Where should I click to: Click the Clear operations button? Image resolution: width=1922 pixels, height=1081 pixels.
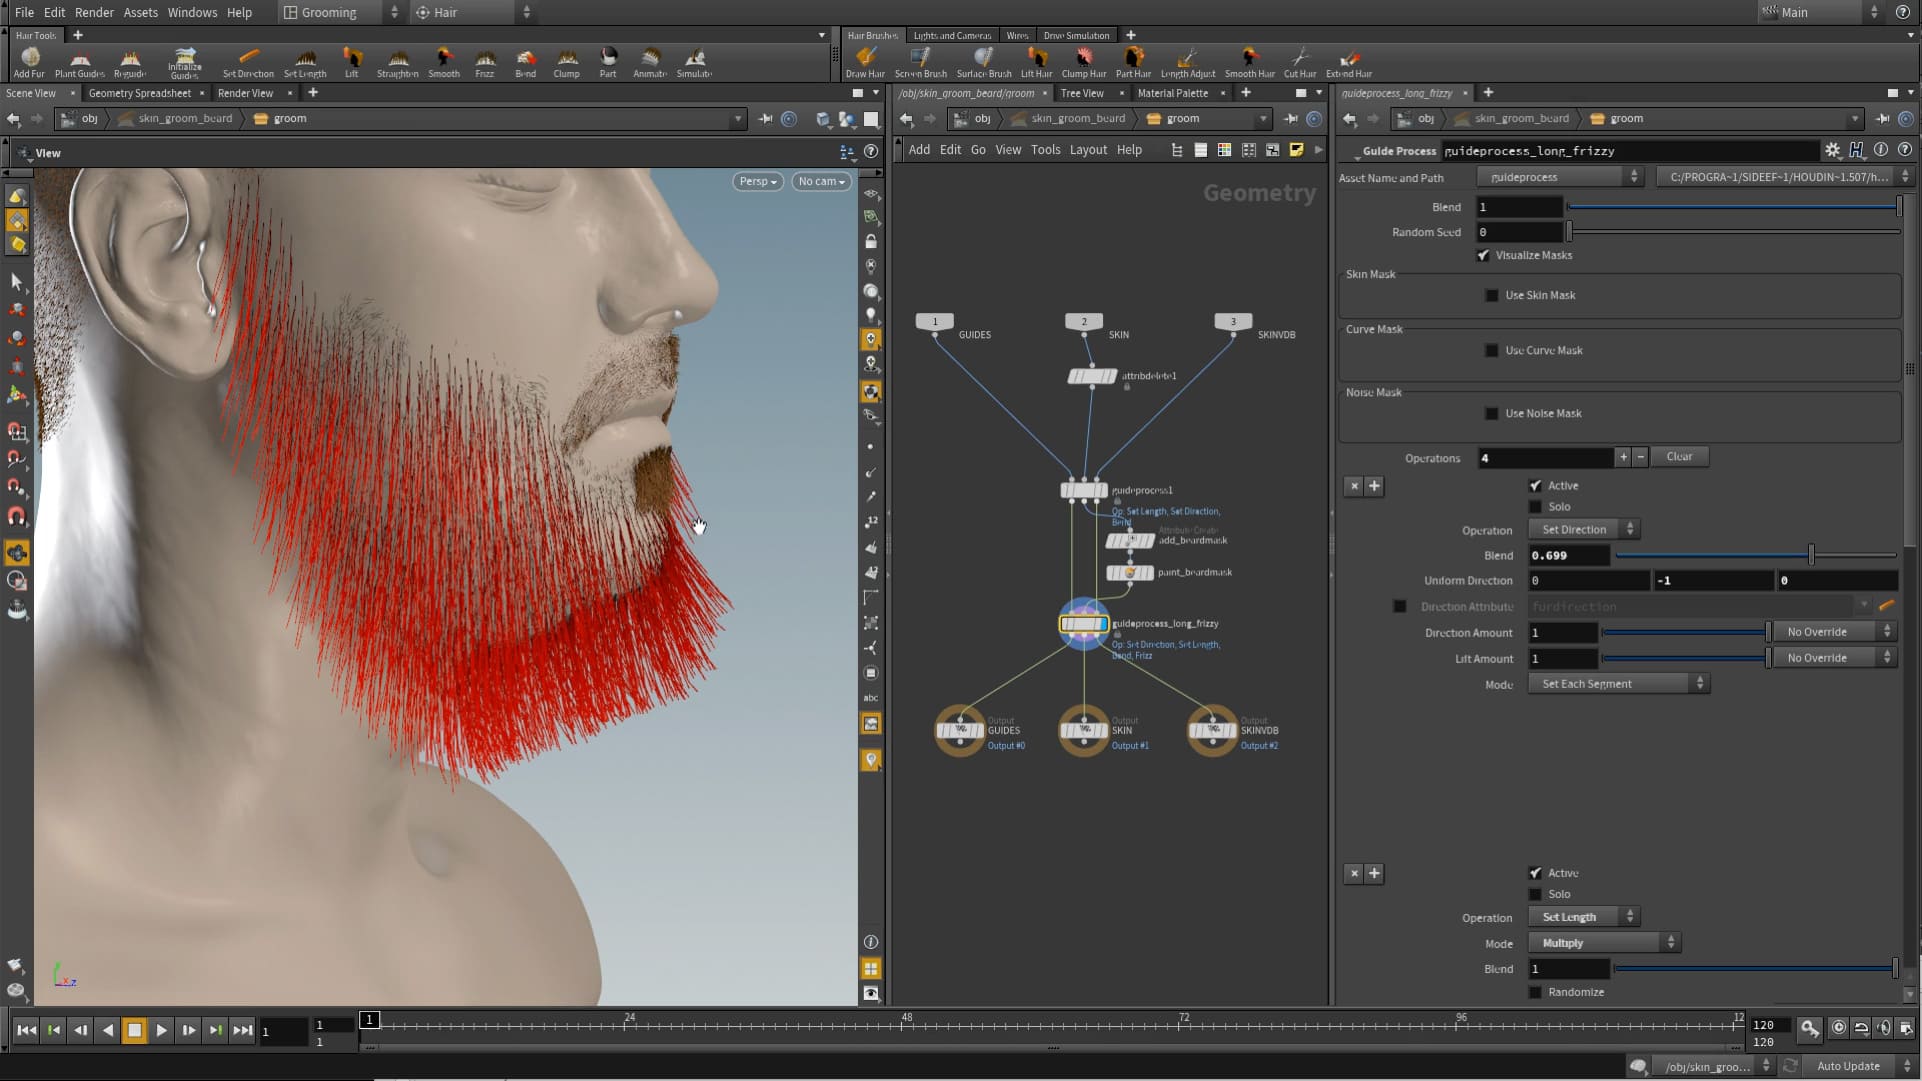tap(1679, 457)
